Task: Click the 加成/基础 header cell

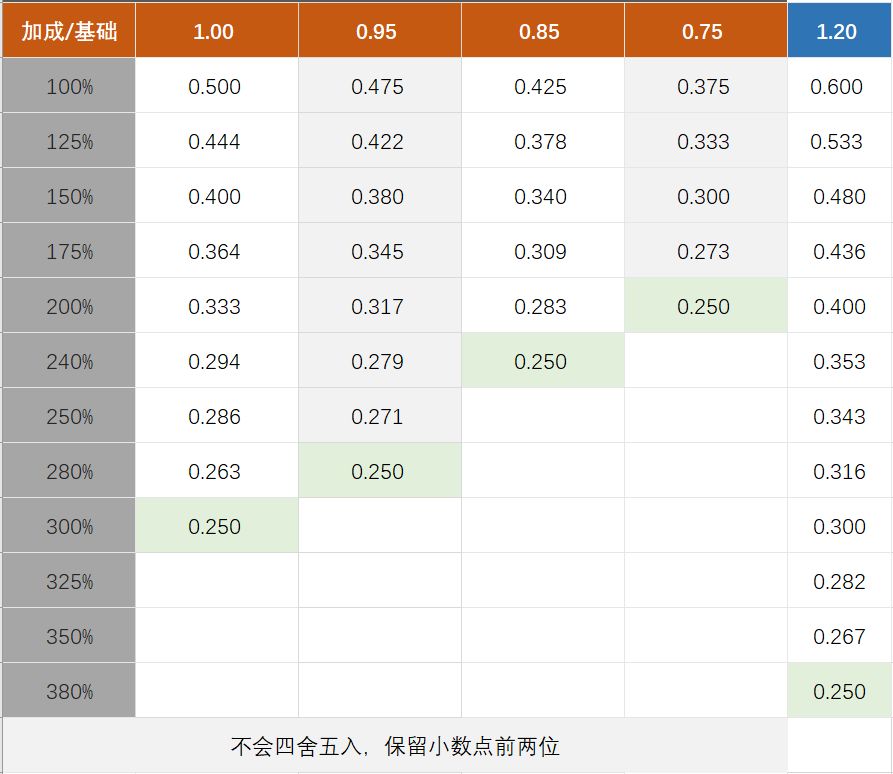Action: tap(69, 31)
